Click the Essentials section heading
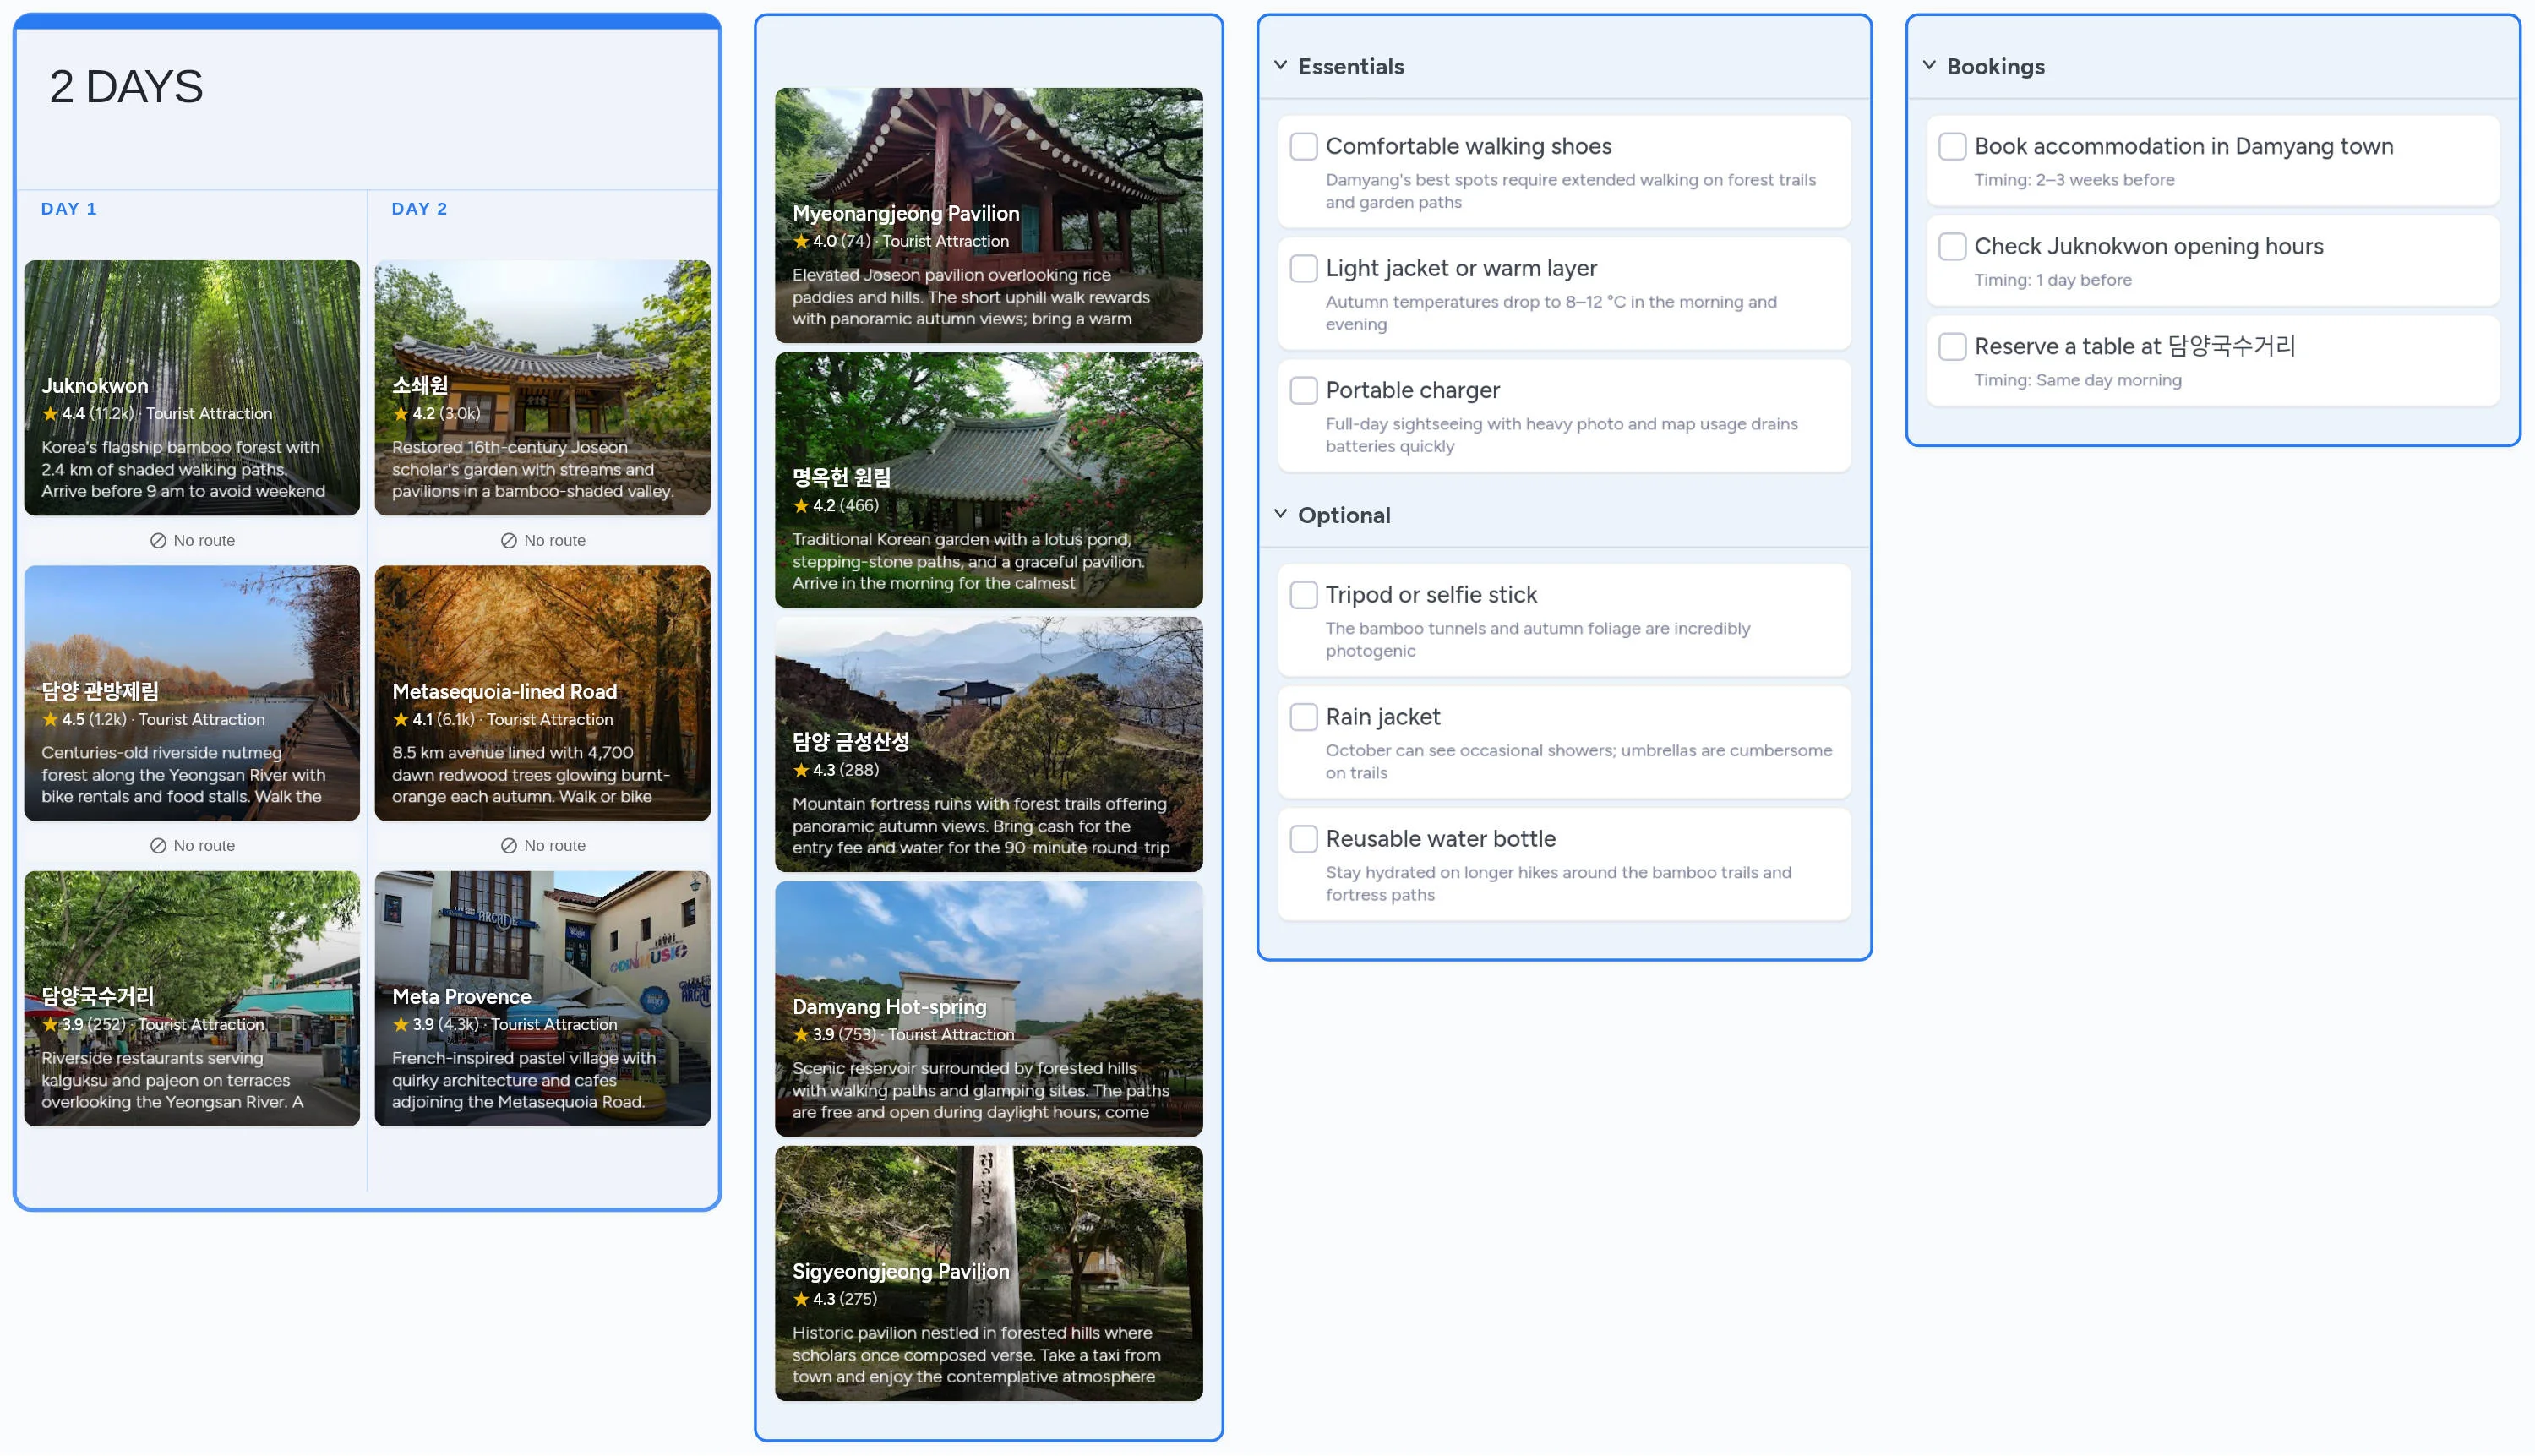This screenshot has height=1456, width=2535. pyautogui.click(x=1351, y=66)
